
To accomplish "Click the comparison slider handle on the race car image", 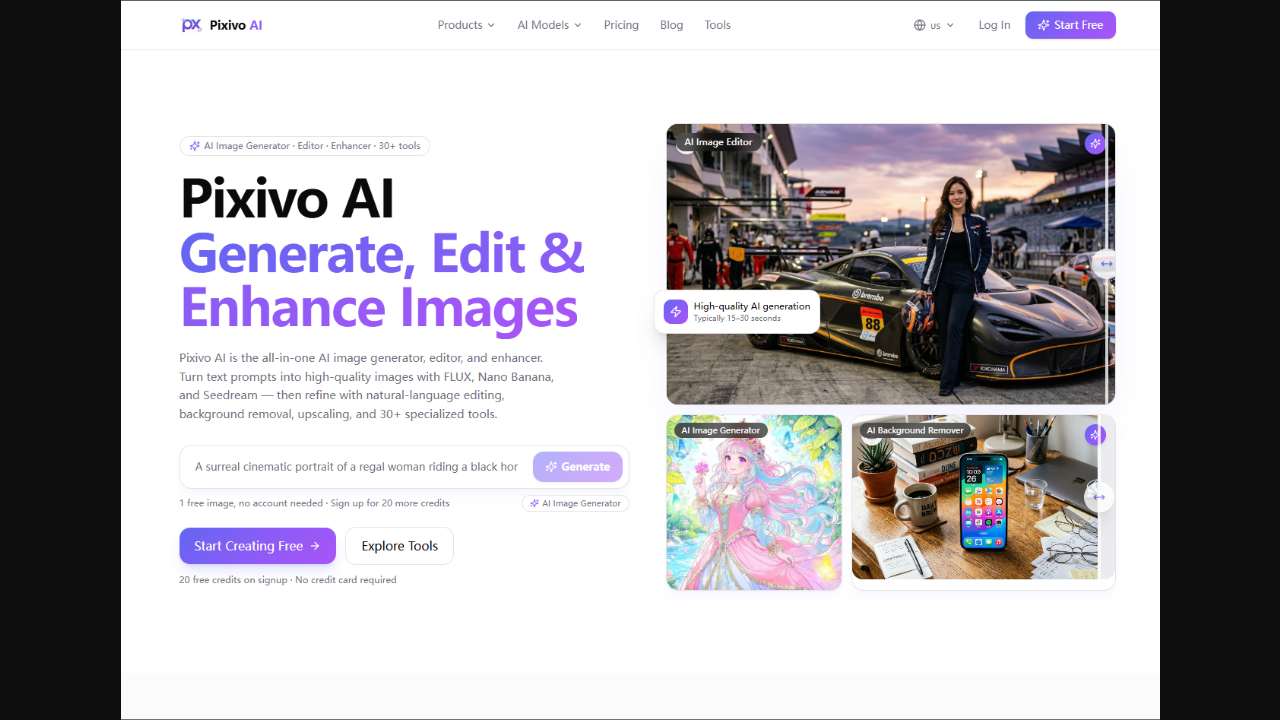I will click(x=1106, y=264).
